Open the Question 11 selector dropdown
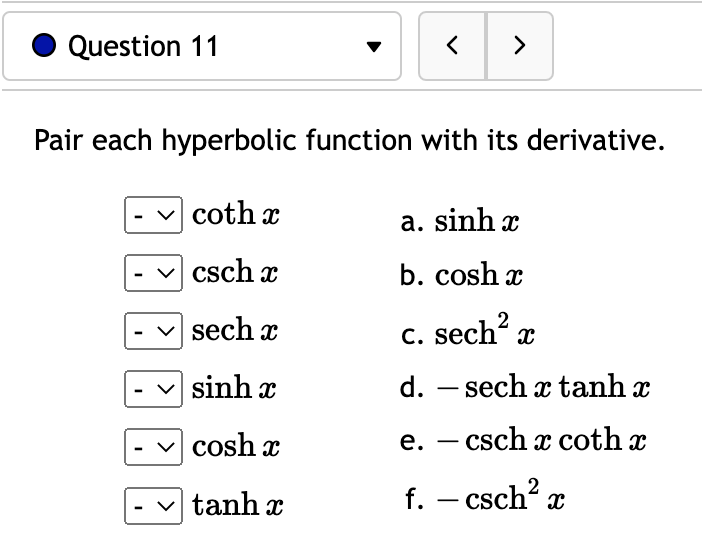 [x=202, y=46]
